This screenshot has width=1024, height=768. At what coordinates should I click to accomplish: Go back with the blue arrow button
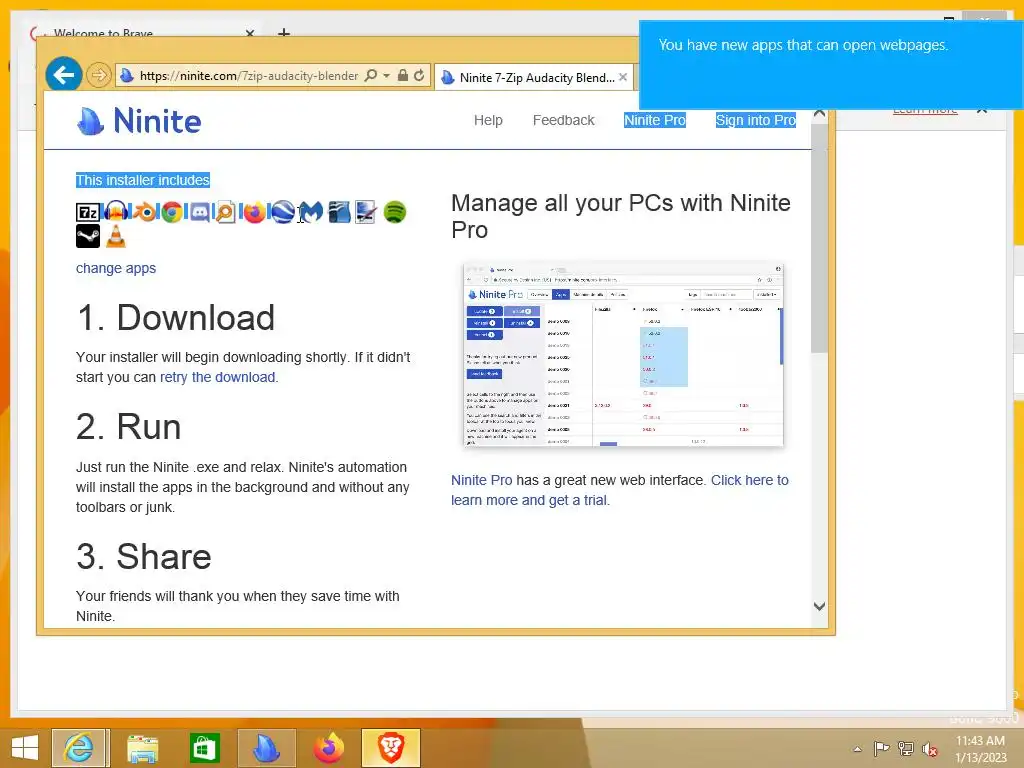pyautogui.click(x=64, y=75)
